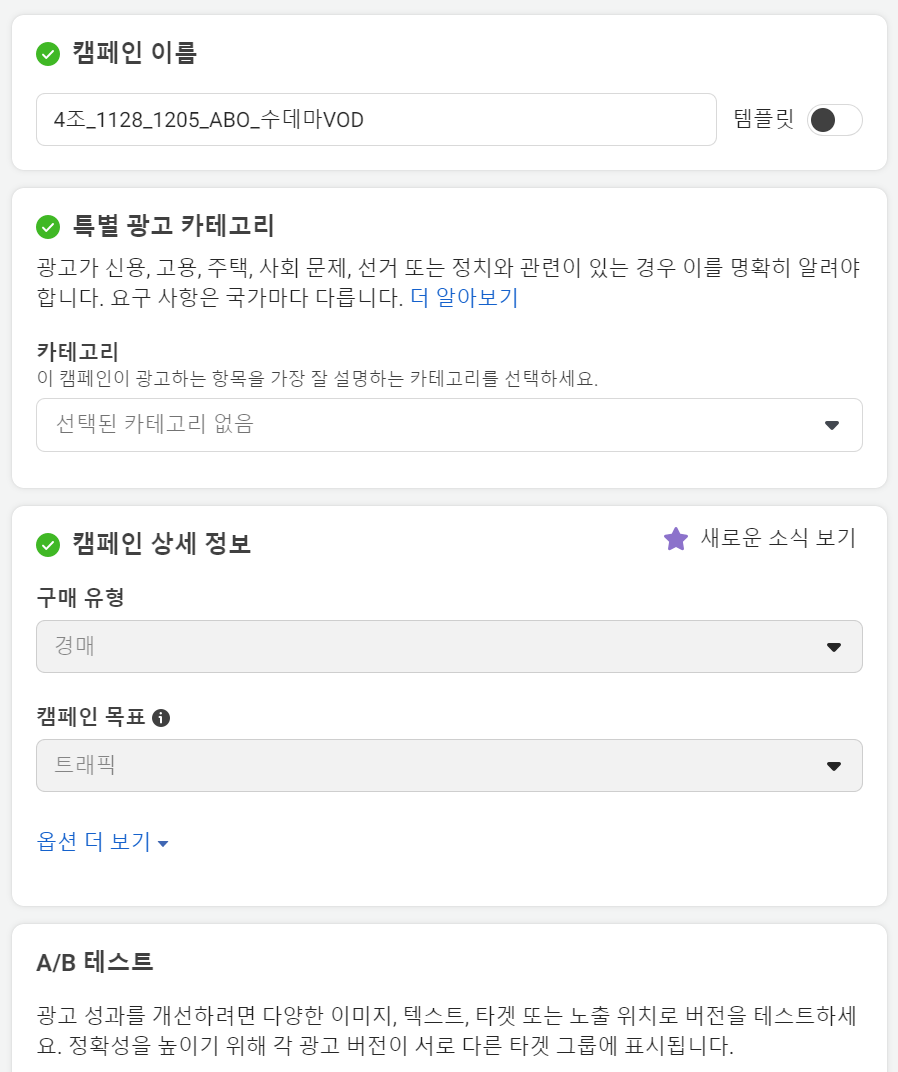
Task: Click green check beside 특별 광고 카테고리
Action: 48,227
